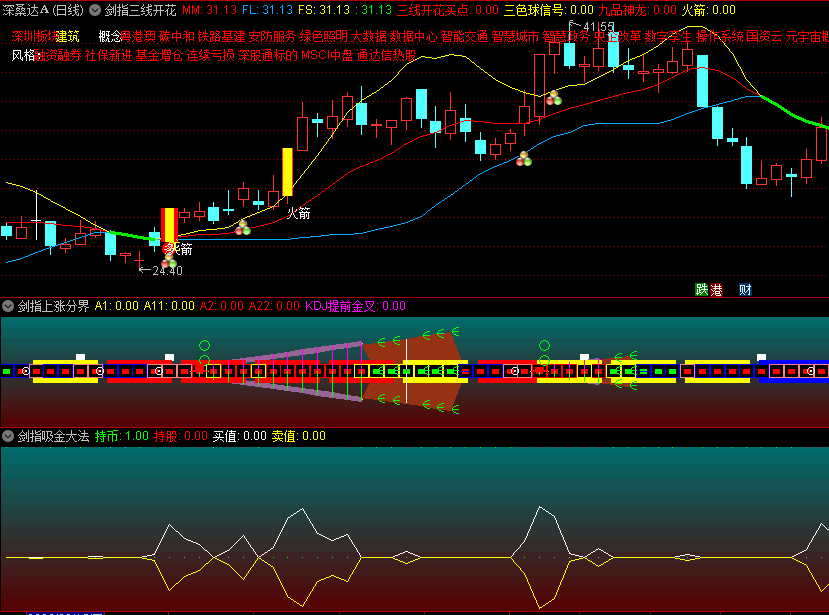Viewport: 829px width, 615px height.
Task: Click the A22: 0.00 readout
Action: pos(274,306)
